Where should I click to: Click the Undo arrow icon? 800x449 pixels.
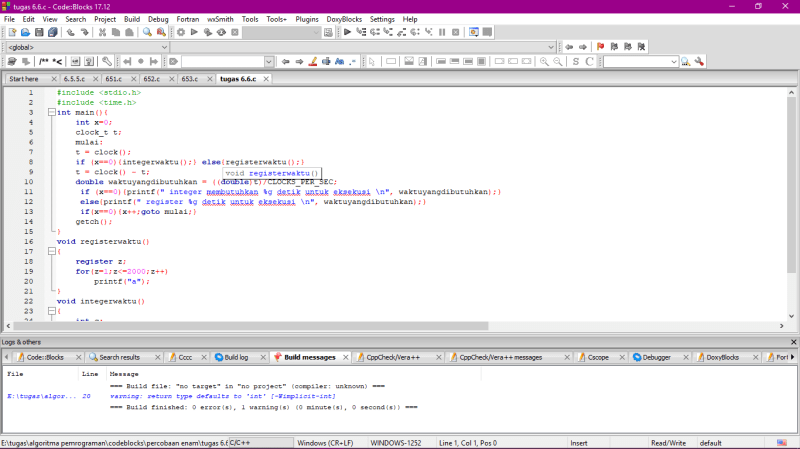[71, 32]
